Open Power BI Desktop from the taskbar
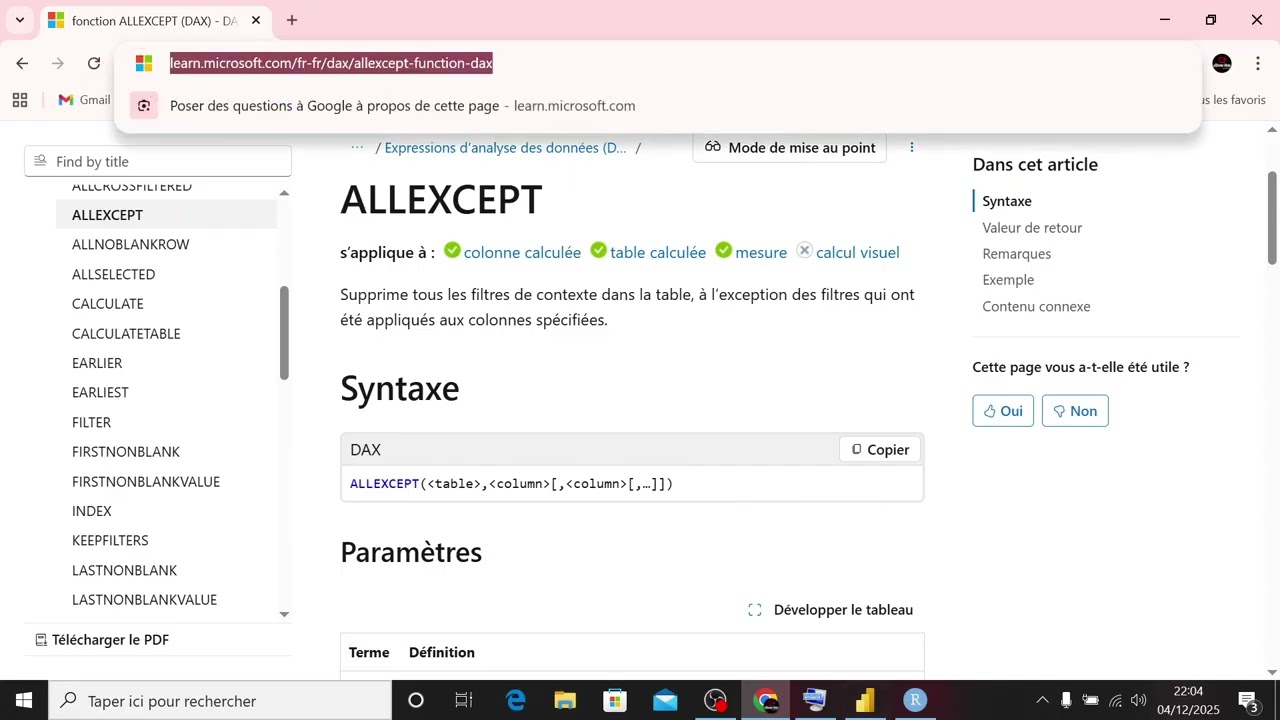This screenshot has width=1280, height=720. point(865,700)
